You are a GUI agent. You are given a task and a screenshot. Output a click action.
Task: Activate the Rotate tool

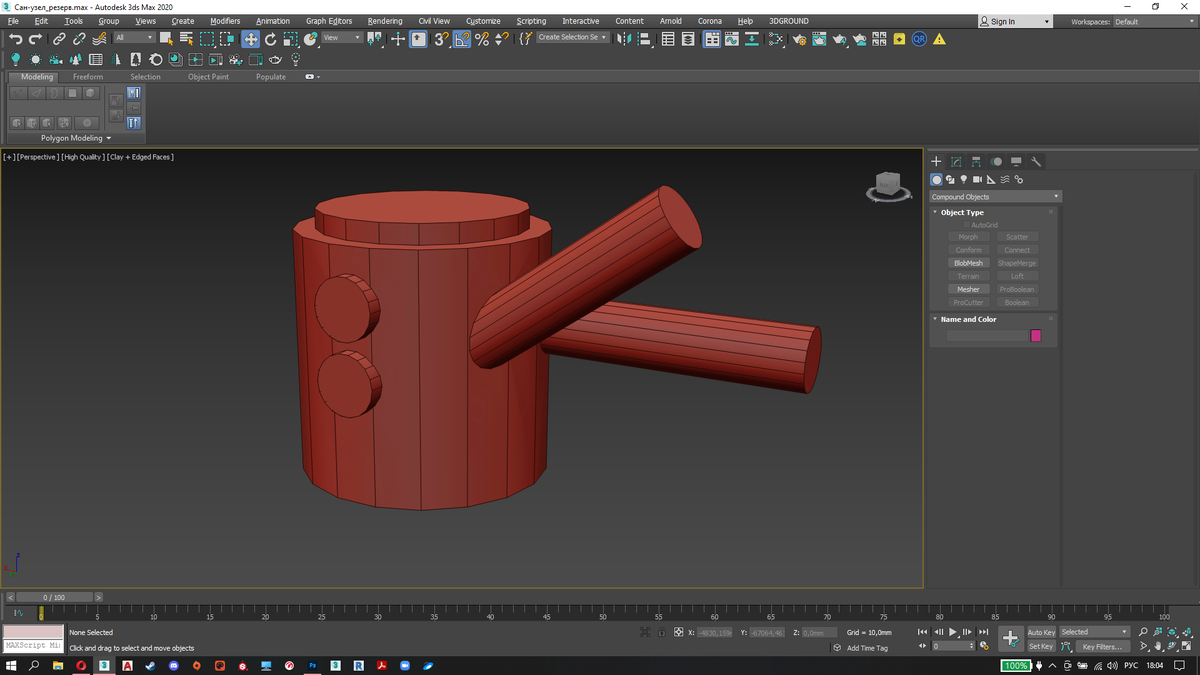click(270, 39)
